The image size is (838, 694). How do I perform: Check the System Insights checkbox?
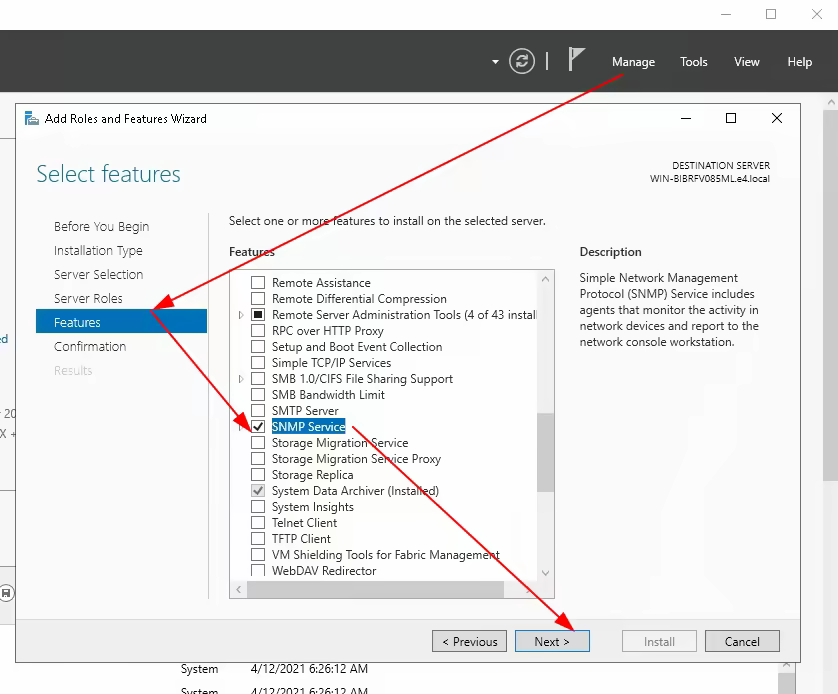(258, 506)
